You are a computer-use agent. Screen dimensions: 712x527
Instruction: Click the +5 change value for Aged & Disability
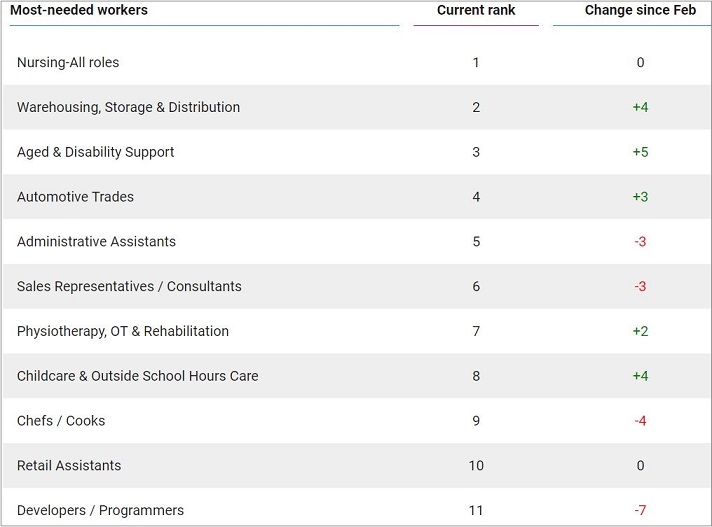640,152
